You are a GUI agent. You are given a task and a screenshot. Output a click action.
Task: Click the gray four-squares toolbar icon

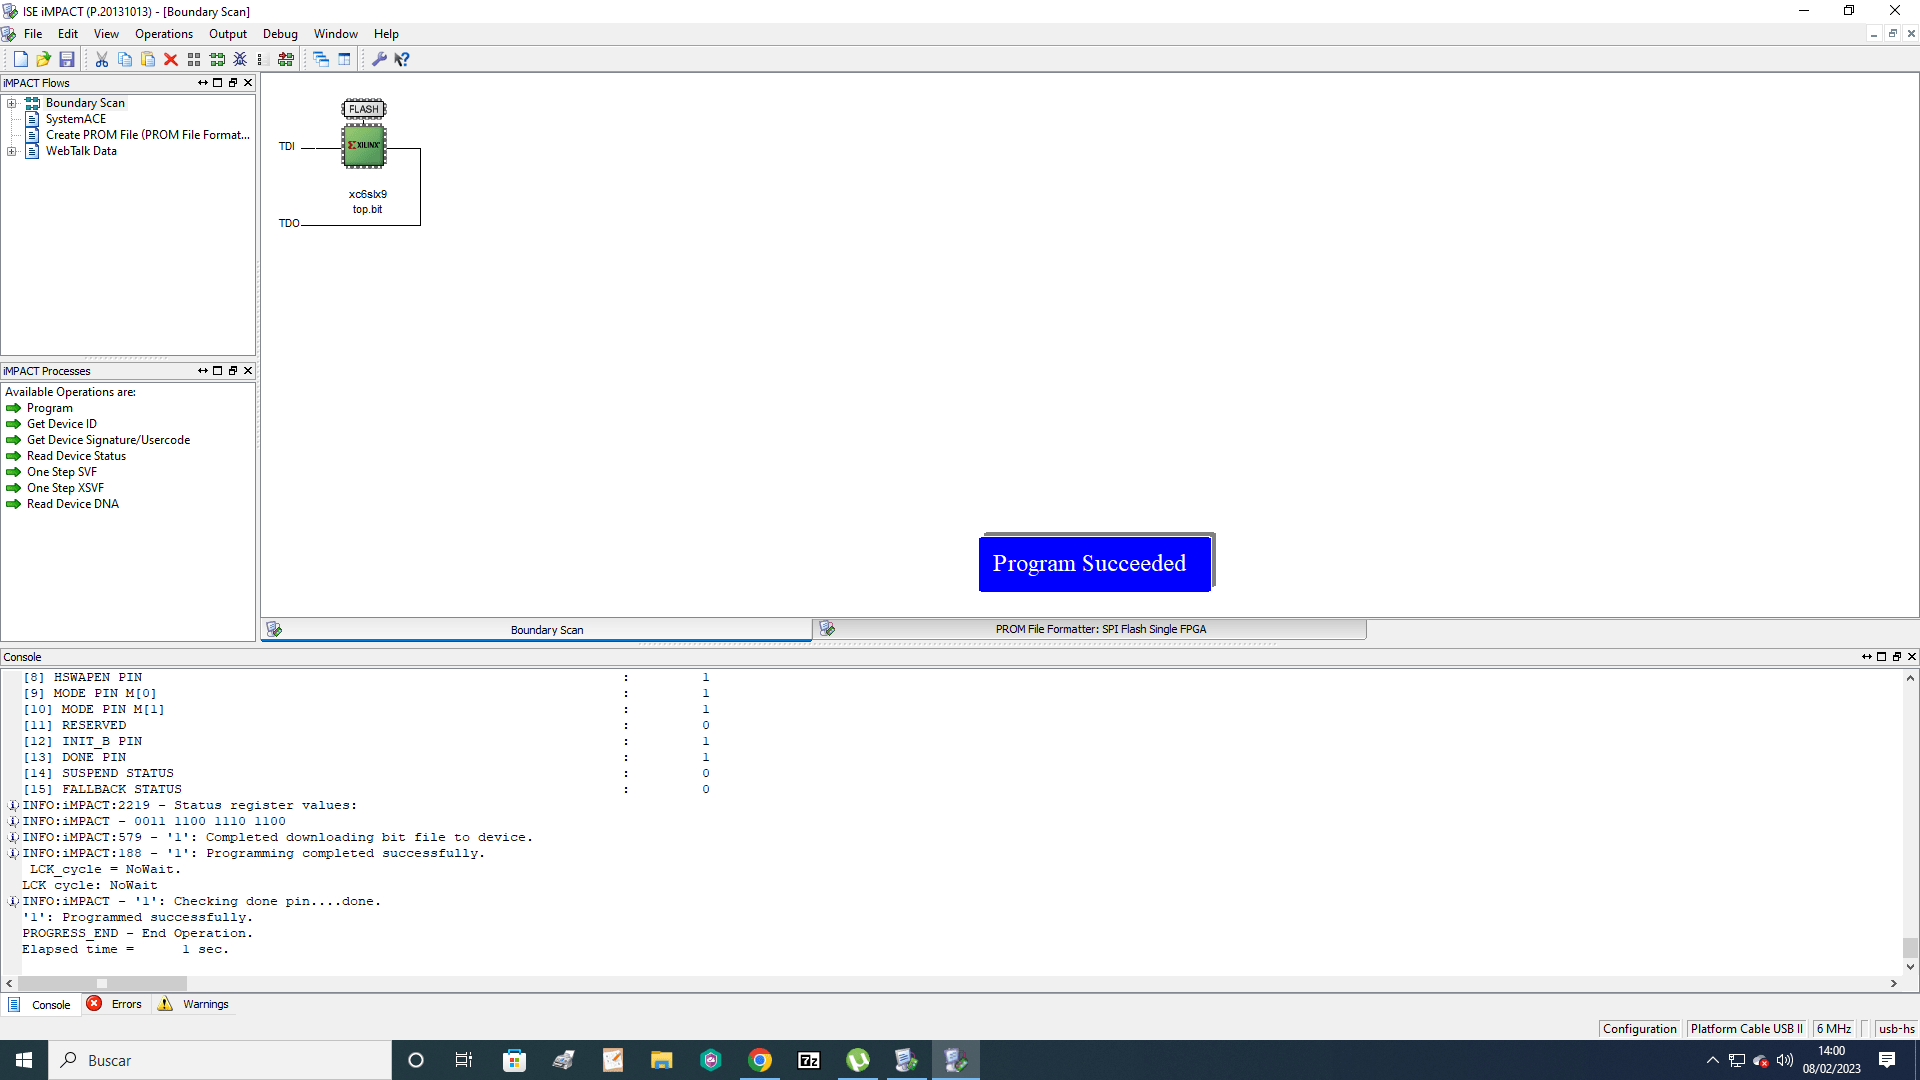tap(194, 59)
